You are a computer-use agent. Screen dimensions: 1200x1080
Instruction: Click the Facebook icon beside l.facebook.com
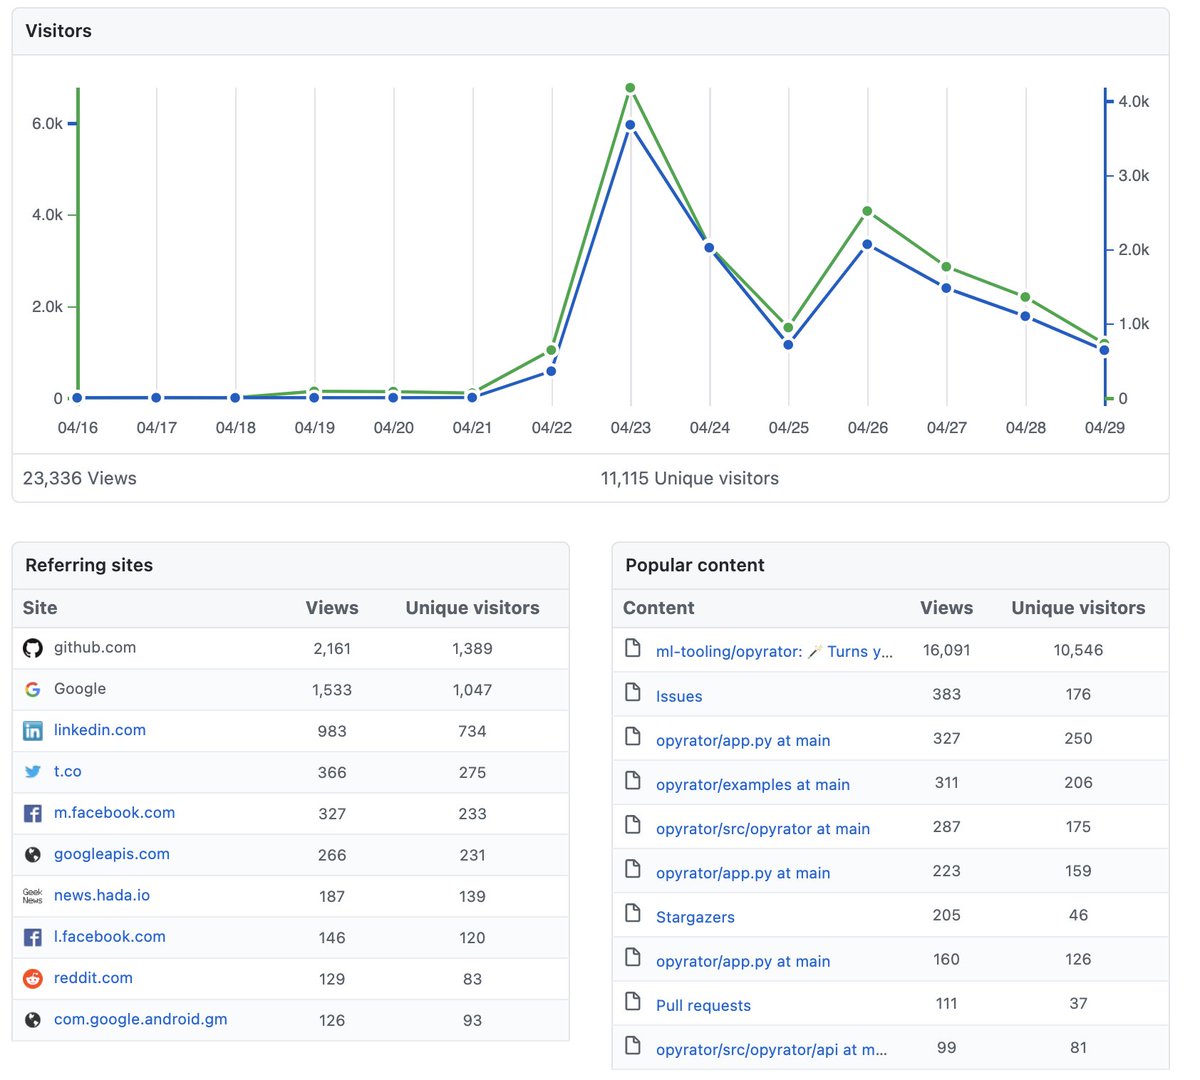pyautogui.click(x=33, y=938)
